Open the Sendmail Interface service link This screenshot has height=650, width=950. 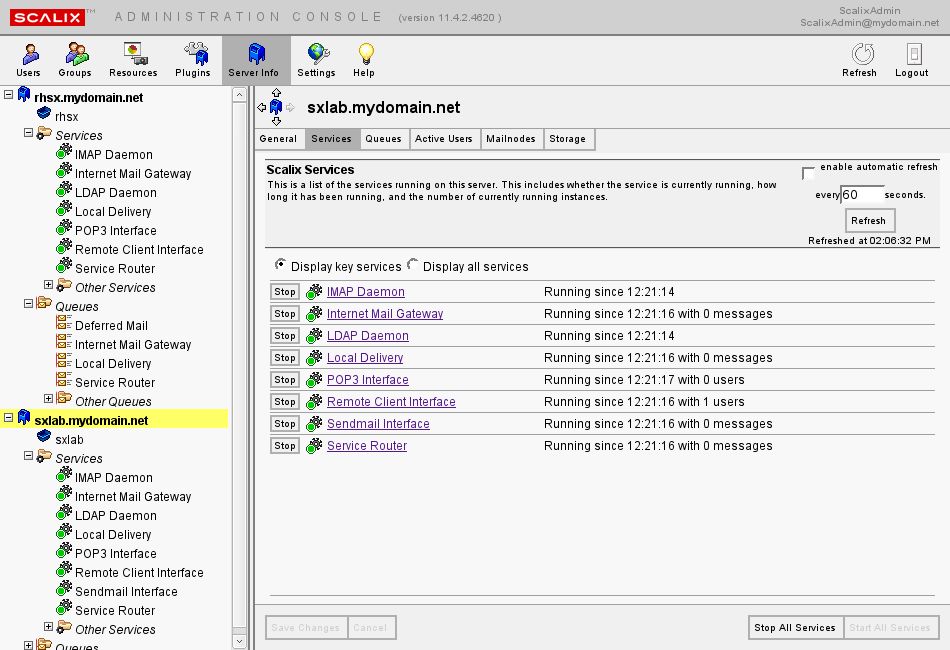click(x=378, y=424)
